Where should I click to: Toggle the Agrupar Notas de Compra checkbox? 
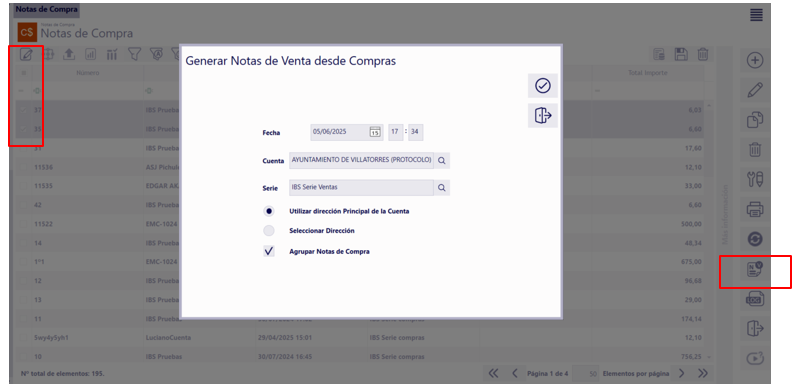pos(269,250)
